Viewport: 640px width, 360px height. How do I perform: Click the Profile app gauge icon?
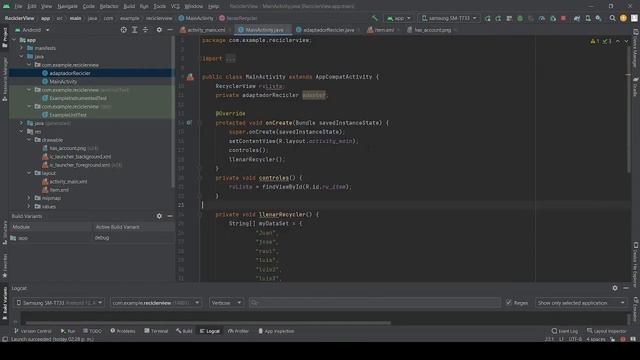click(x=542, y=18)
